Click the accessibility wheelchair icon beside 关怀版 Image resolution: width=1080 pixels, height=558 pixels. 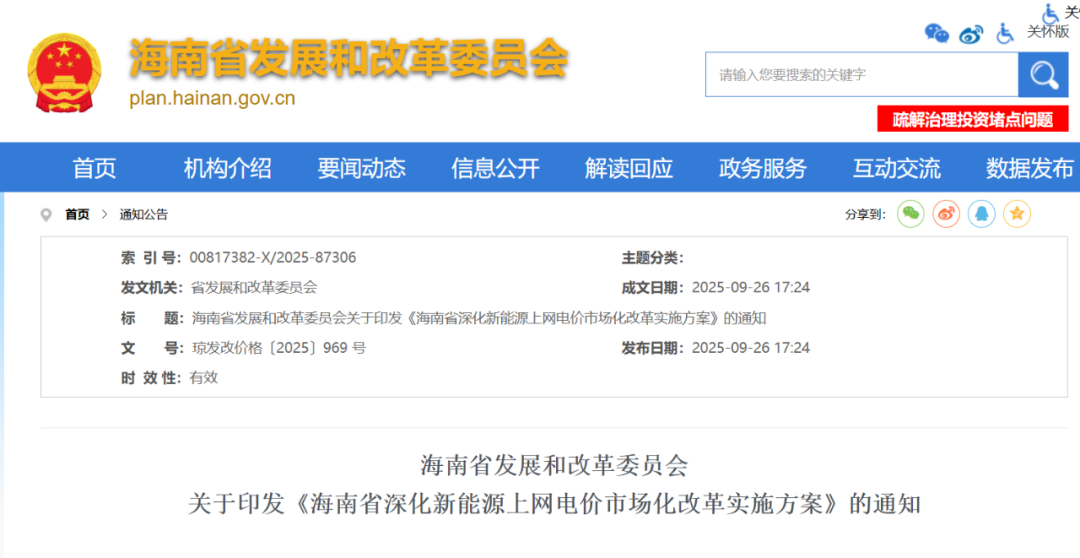click(1005, 33)
